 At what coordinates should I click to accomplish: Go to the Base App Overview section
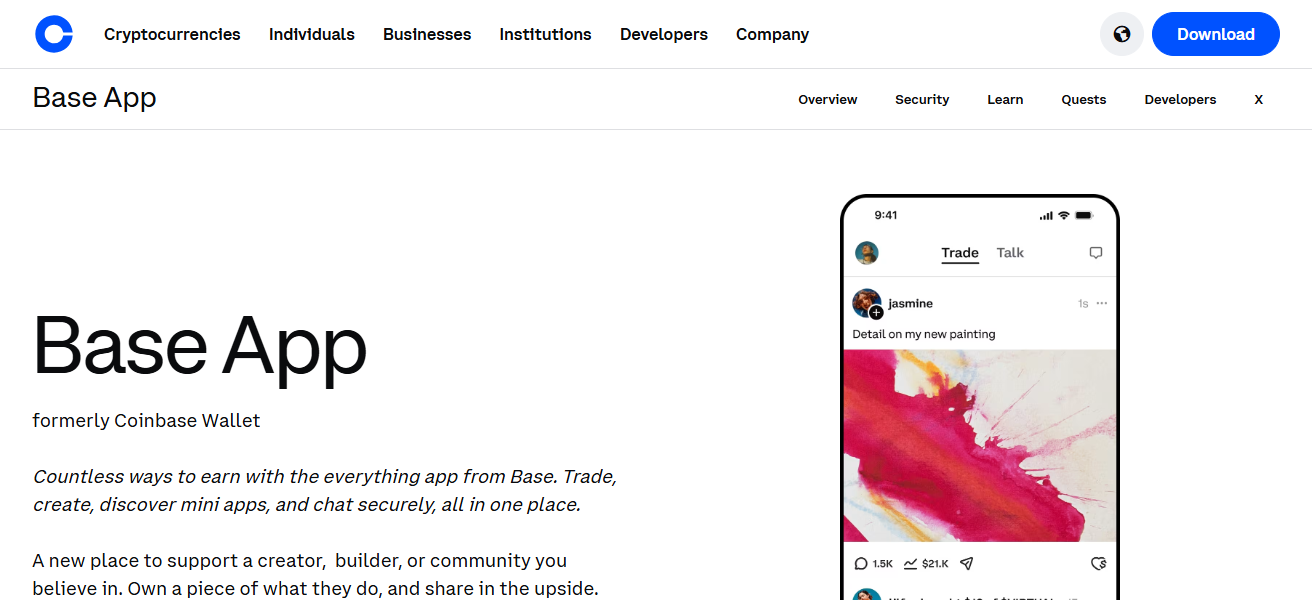(827, 99)
